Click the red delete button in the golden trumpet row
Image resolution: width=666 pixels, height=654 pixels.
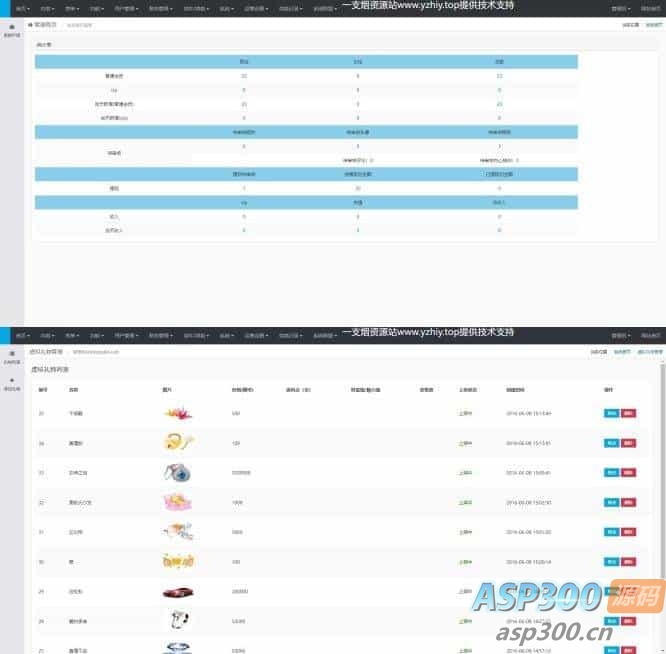click(628, 443)
